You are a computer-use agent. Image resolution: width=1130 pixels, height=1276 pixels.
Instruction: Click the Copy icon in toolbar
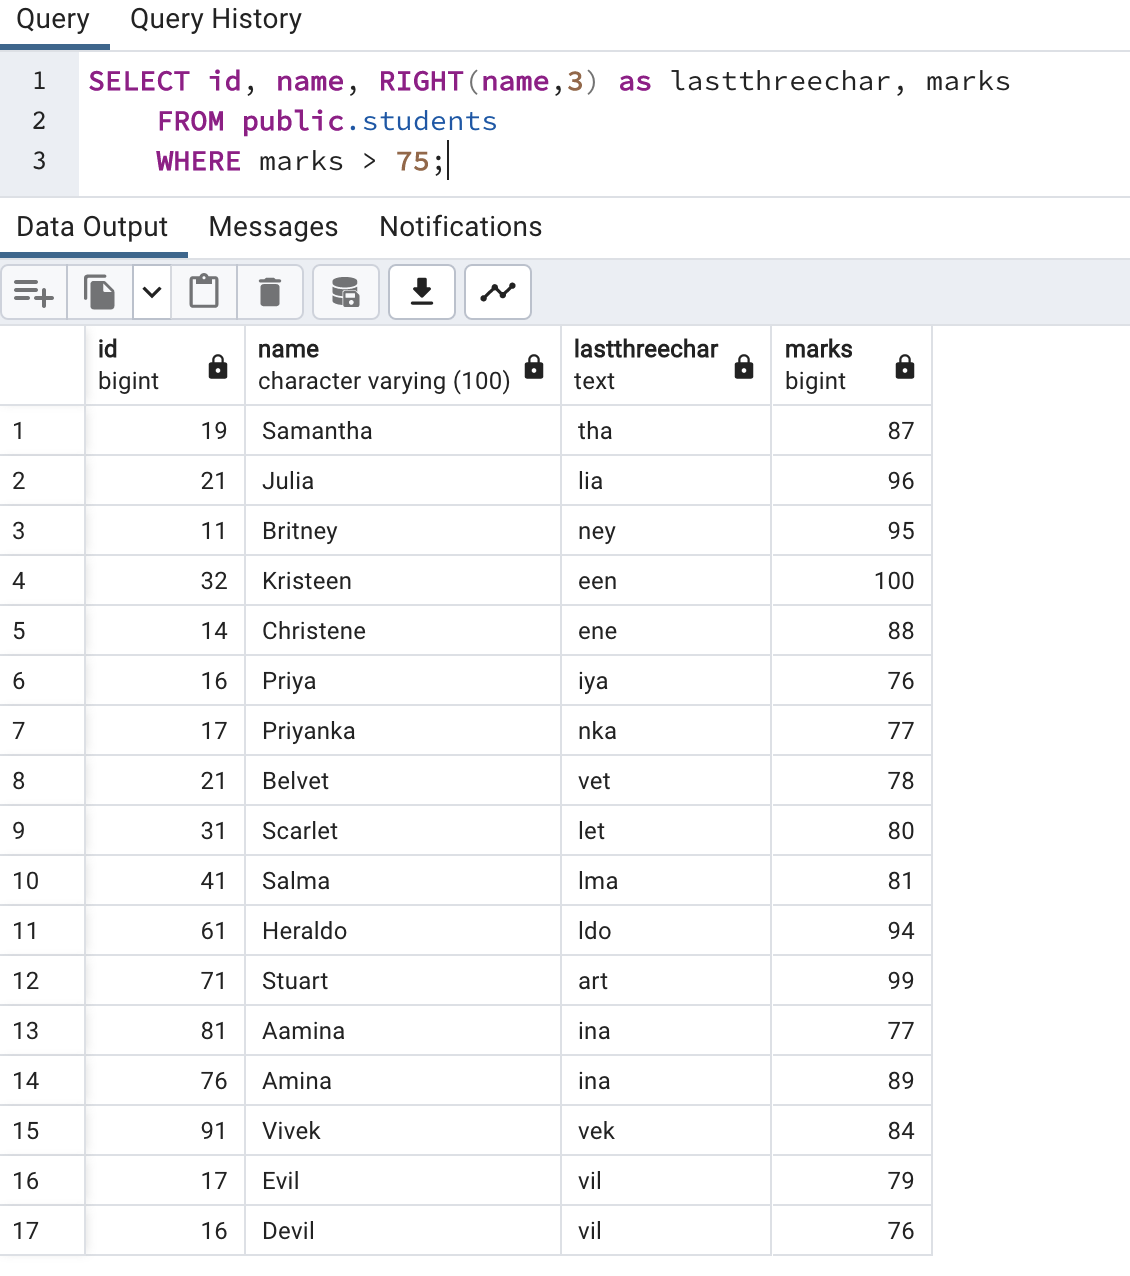(x=99, y=292)
